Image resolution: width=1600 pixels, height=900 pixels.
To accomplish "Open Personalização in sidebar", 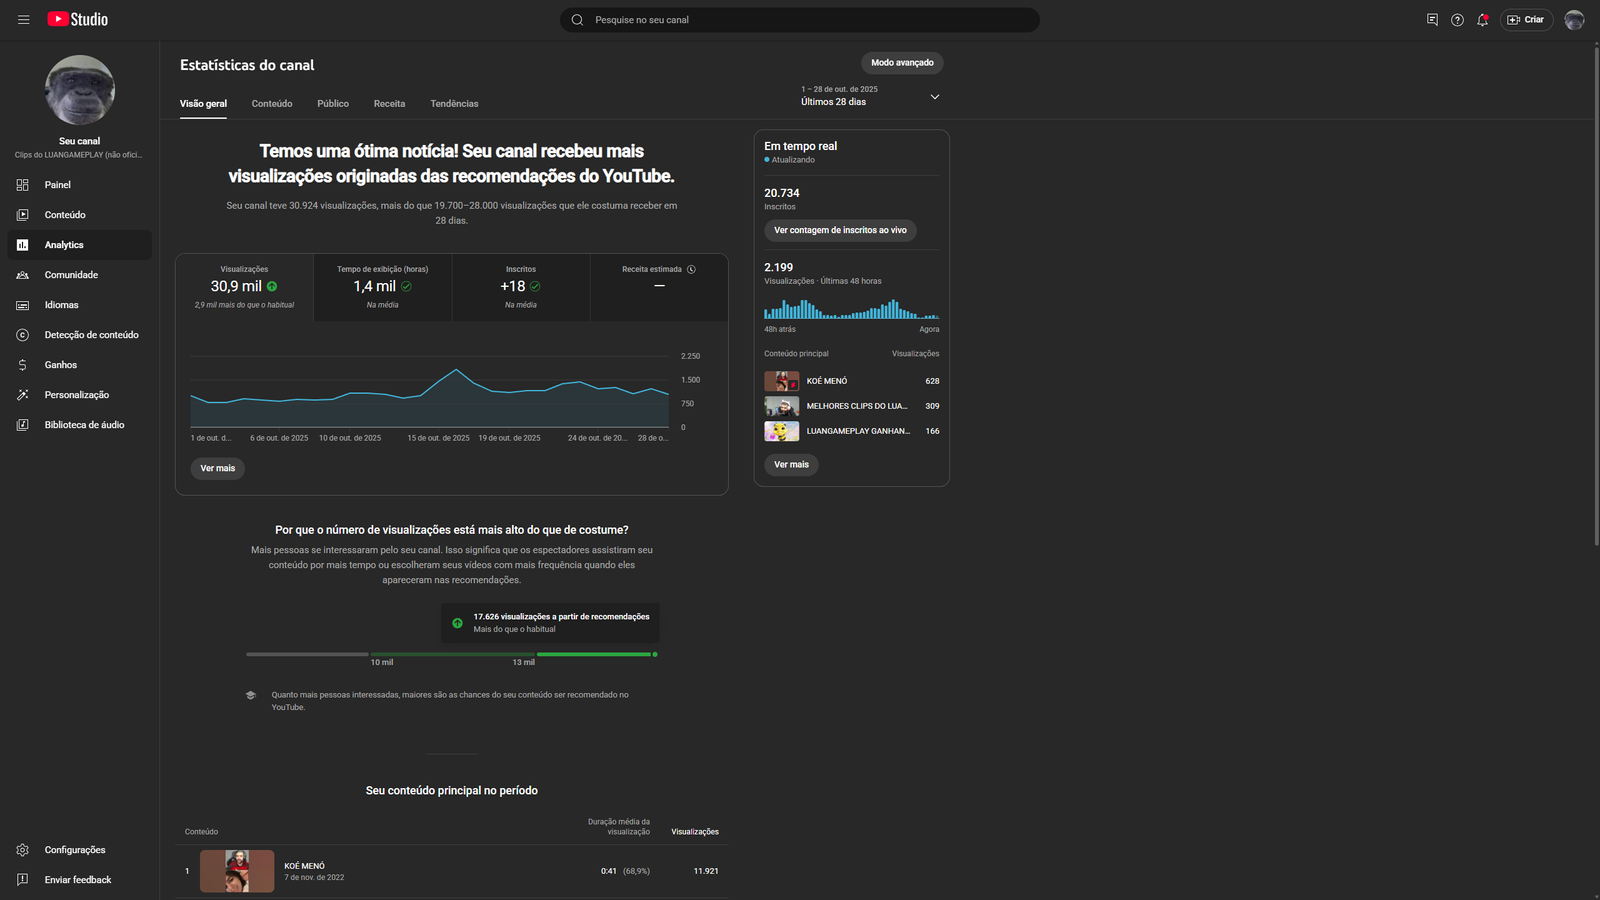I will [76, 395].
